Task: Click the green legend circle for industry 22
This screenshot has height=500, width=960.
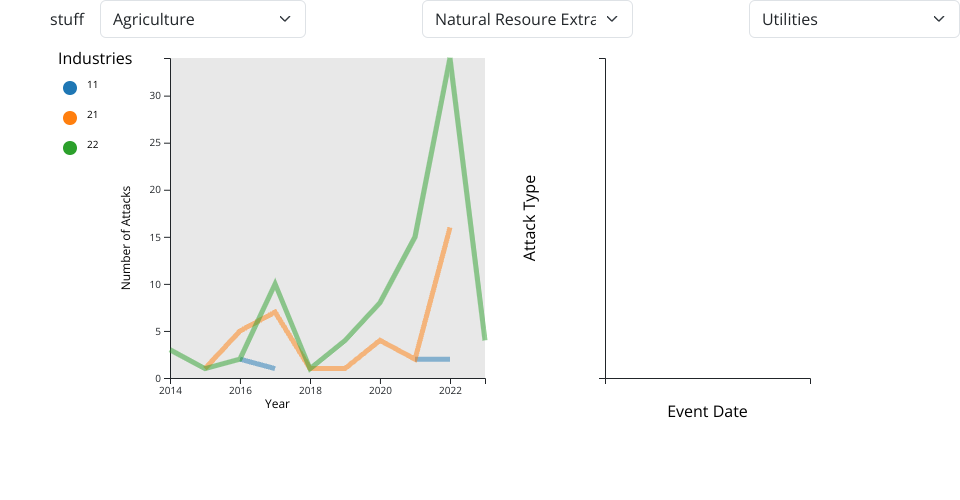Action: tap(70, 148)
